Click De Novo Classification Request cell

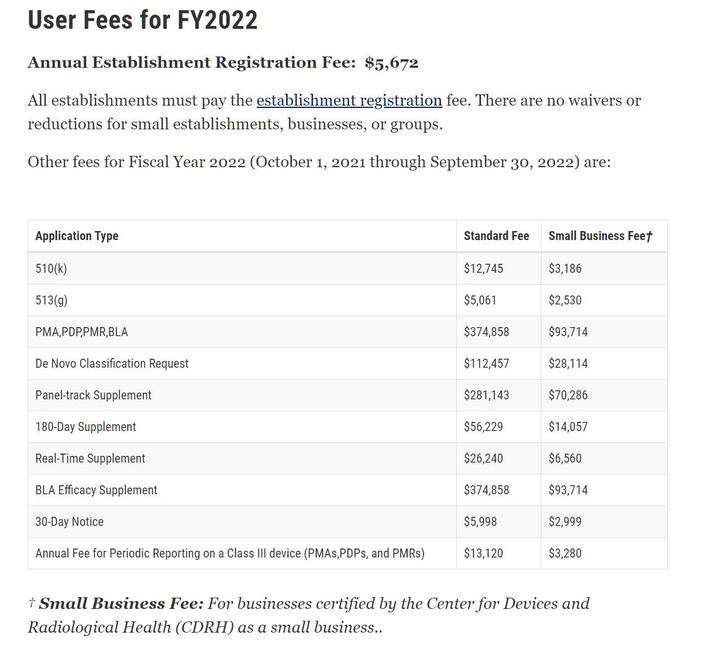tap(112, 363)
